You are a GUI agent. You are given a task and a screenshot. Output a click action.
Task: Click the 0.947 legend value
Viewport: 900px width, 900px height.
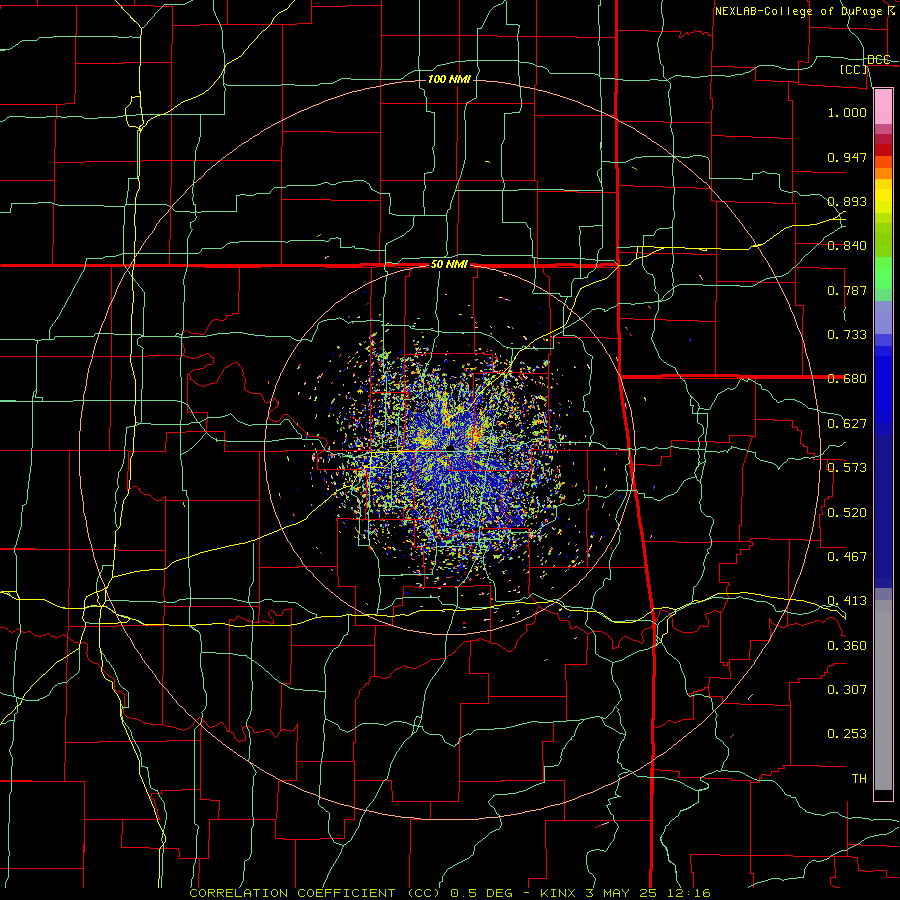[847, 157]
